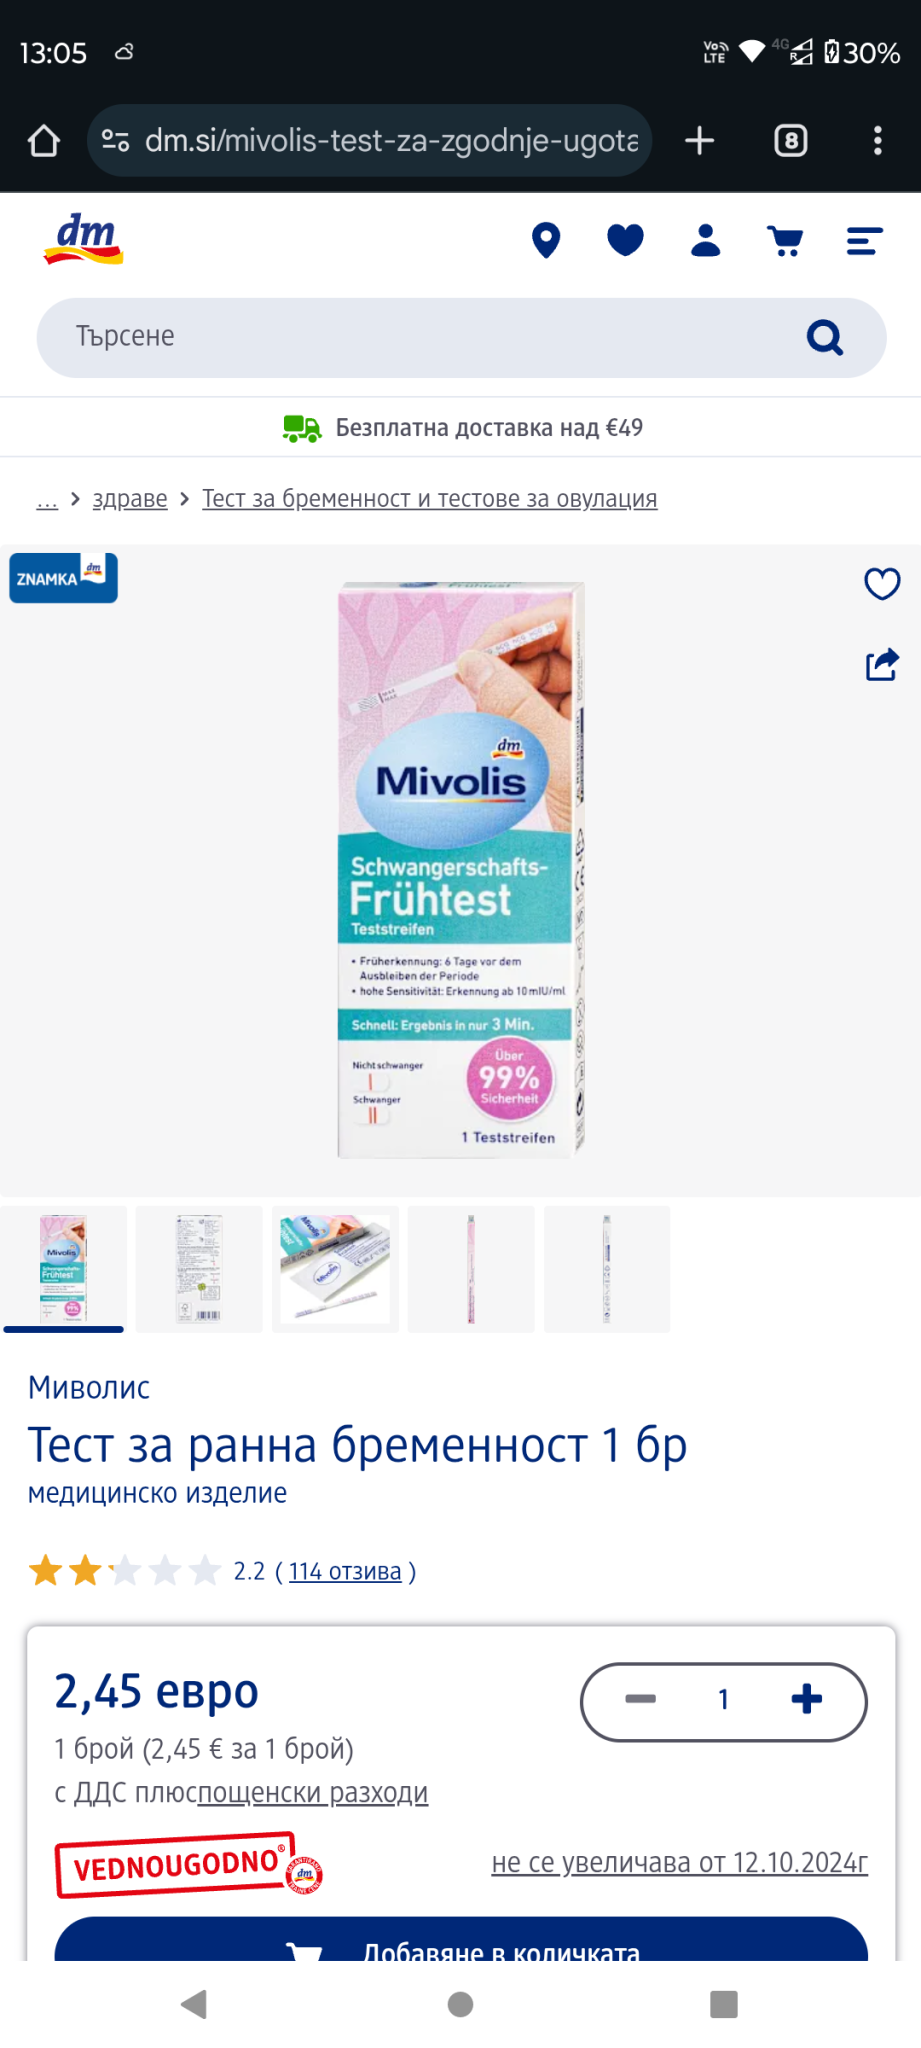
Task: Open the user account icon
Action: pyautogui.click(x=706, y=241)
